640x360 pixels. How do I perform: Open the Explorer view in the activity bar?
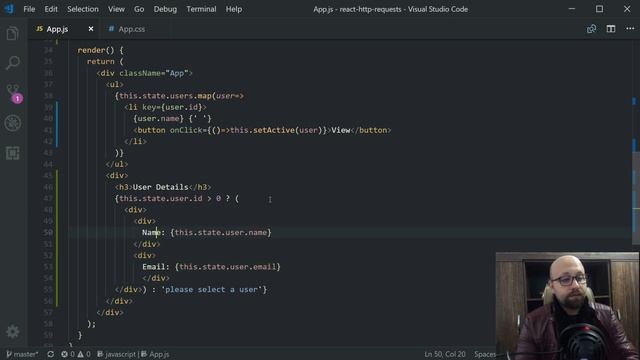(x=13, y=33)
